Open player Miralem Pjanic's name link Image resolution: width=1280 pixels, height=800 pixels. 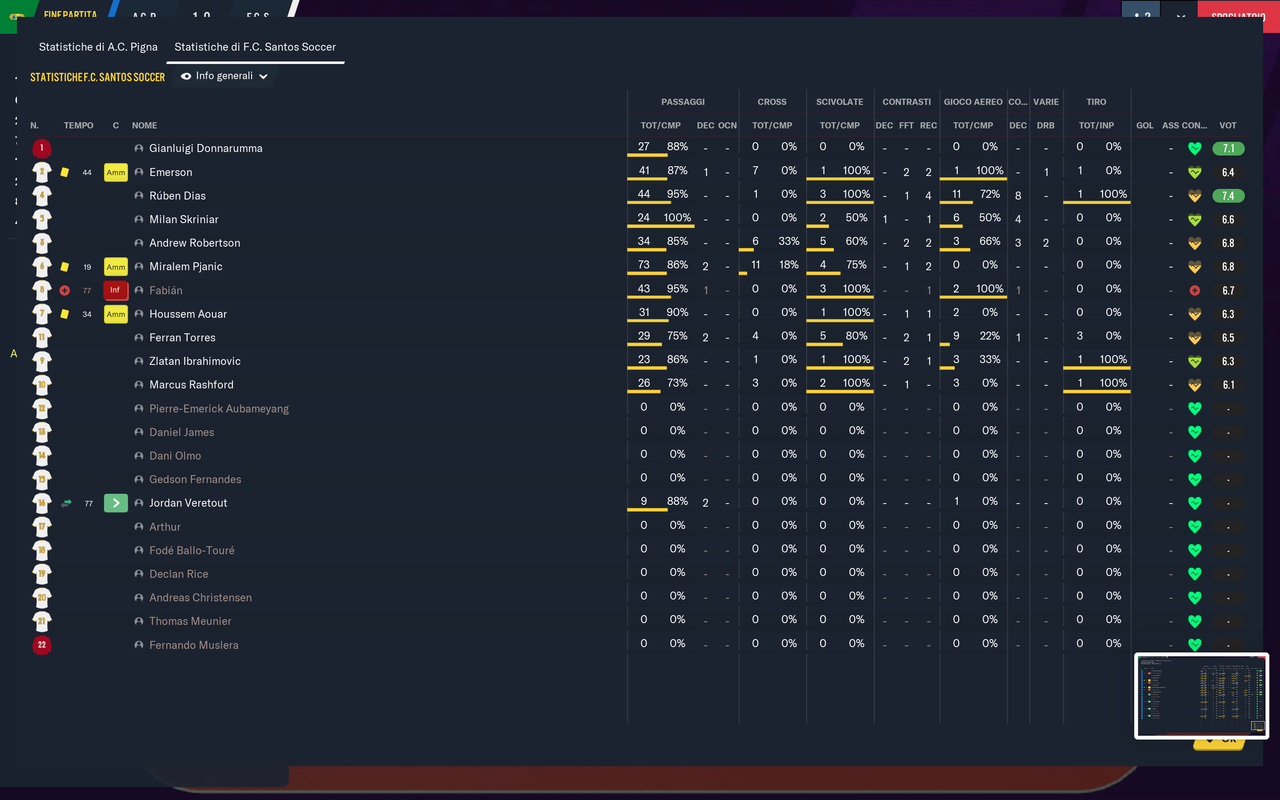pyautogui.click(x=186, y=267)
